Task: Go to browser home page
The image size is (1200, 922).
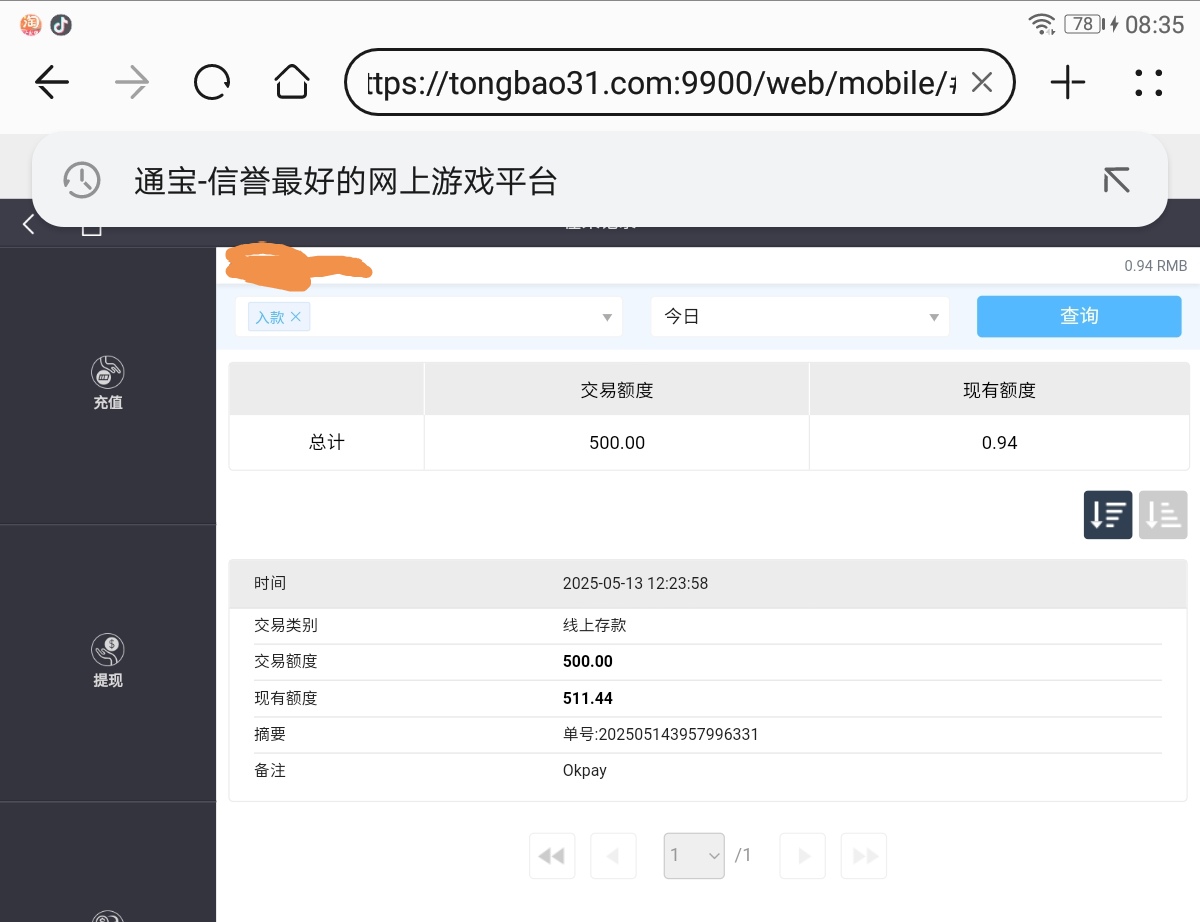Action: click(x=292, y=83)
